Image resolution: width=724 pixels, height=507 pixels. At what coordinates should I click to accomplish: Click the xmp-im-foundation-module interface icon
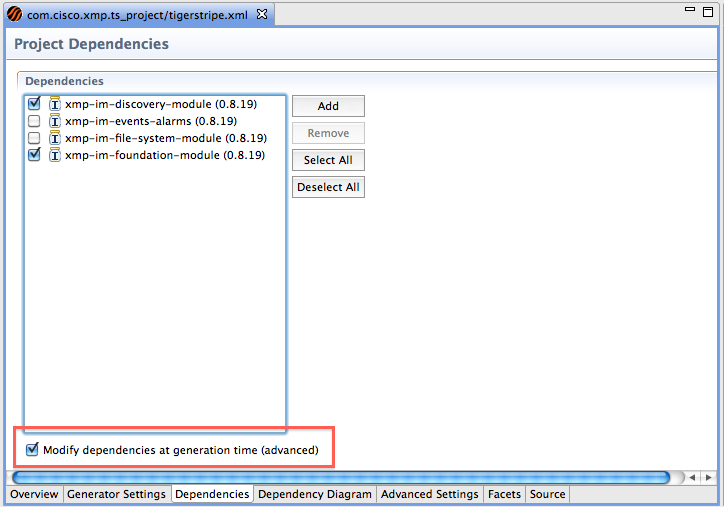[x=55, y=155]
